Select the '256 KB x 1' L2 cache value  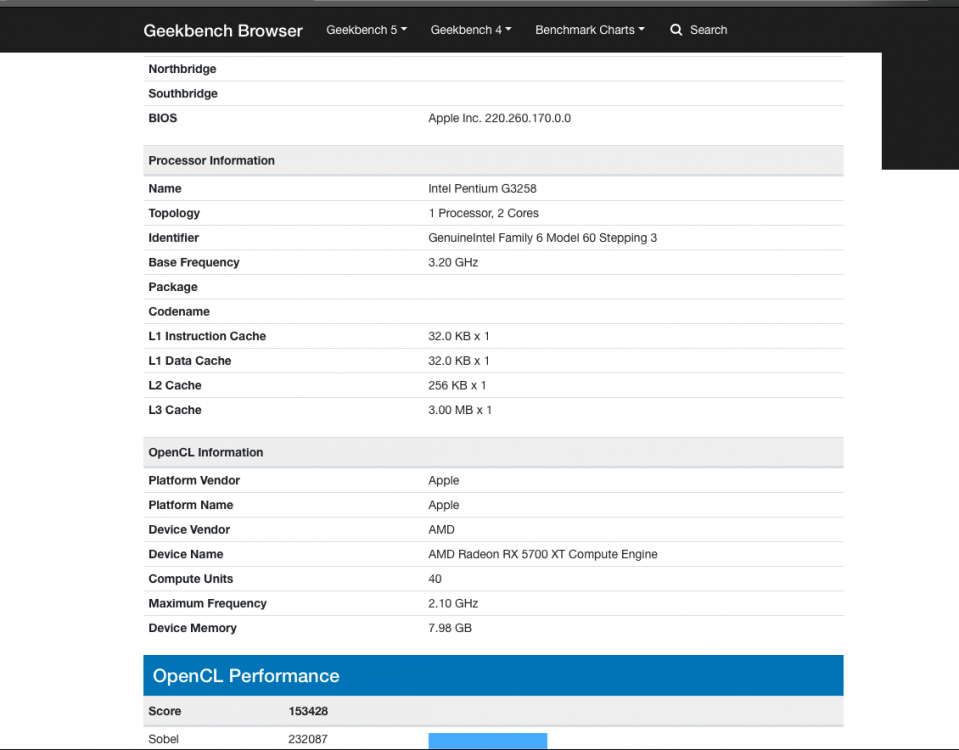457,385
